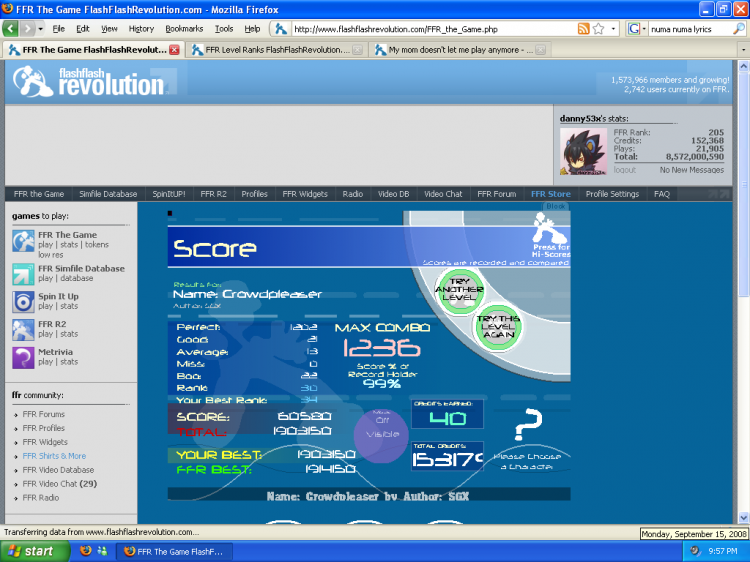Open the Bookmarks menu
The width and height of the screenshot is (750, 562).
coord(184,29)
